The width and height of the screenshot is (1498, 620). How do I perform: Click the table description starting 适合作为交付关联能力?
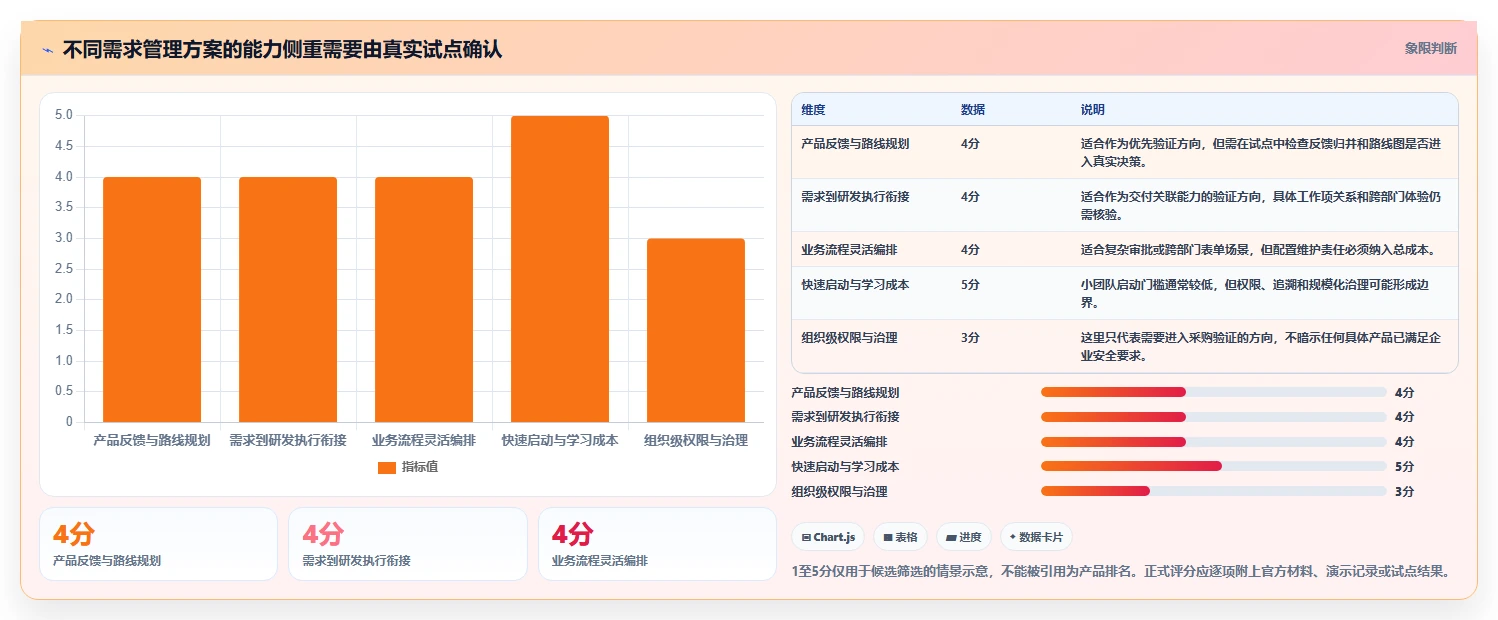pyautogui.click(x=1260, y=205)
